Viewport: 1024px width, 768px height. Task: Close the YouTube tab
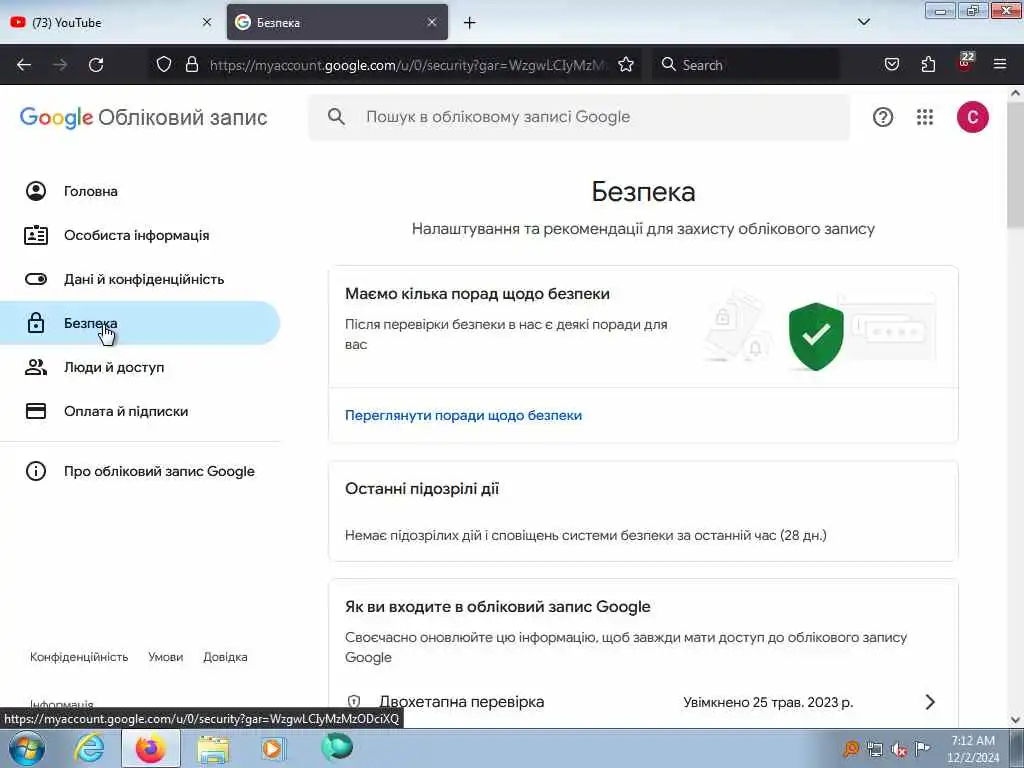click(207, 22)
